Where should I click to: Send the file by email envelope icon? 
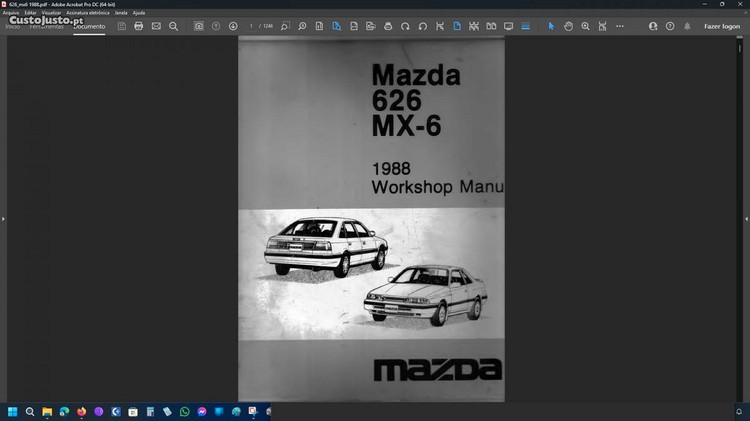(156, 26)
